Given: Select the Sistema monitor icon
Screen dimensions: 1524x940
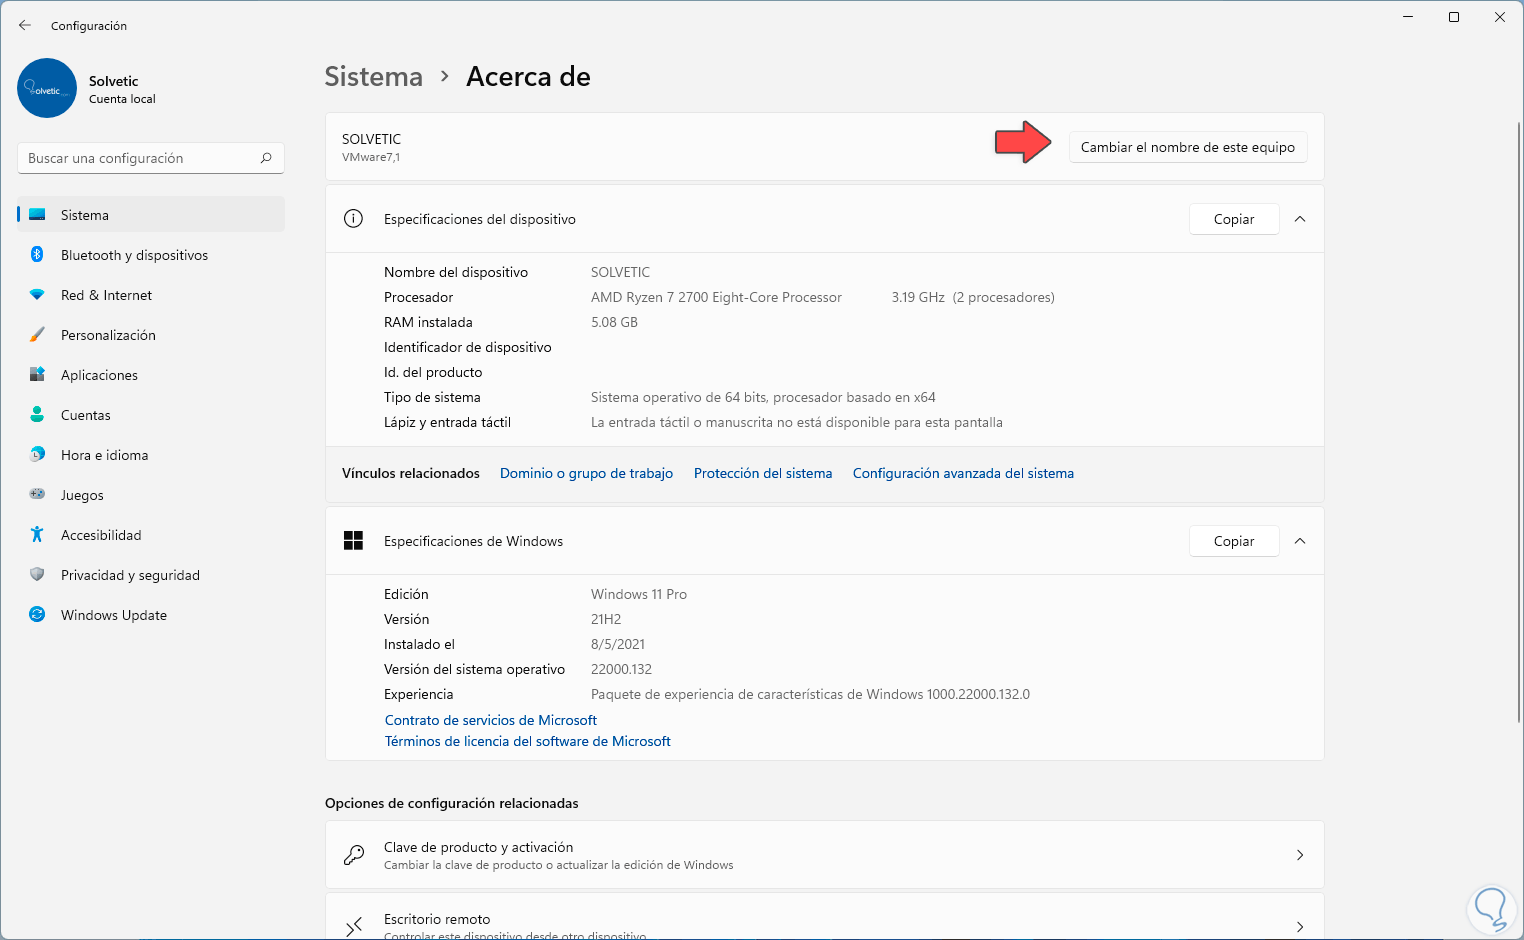Looking at the screenshot, I should click(37, 215).
